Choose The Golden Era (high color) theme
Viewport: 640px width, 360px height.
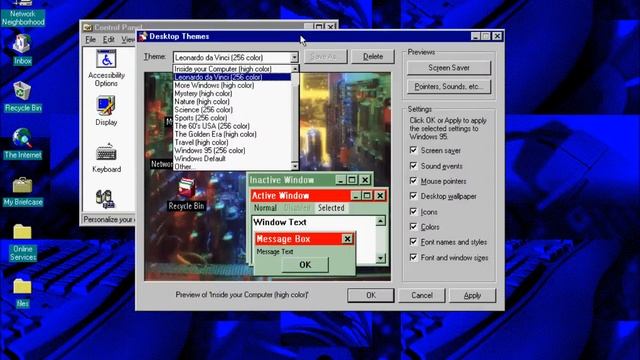click(232, 134)
